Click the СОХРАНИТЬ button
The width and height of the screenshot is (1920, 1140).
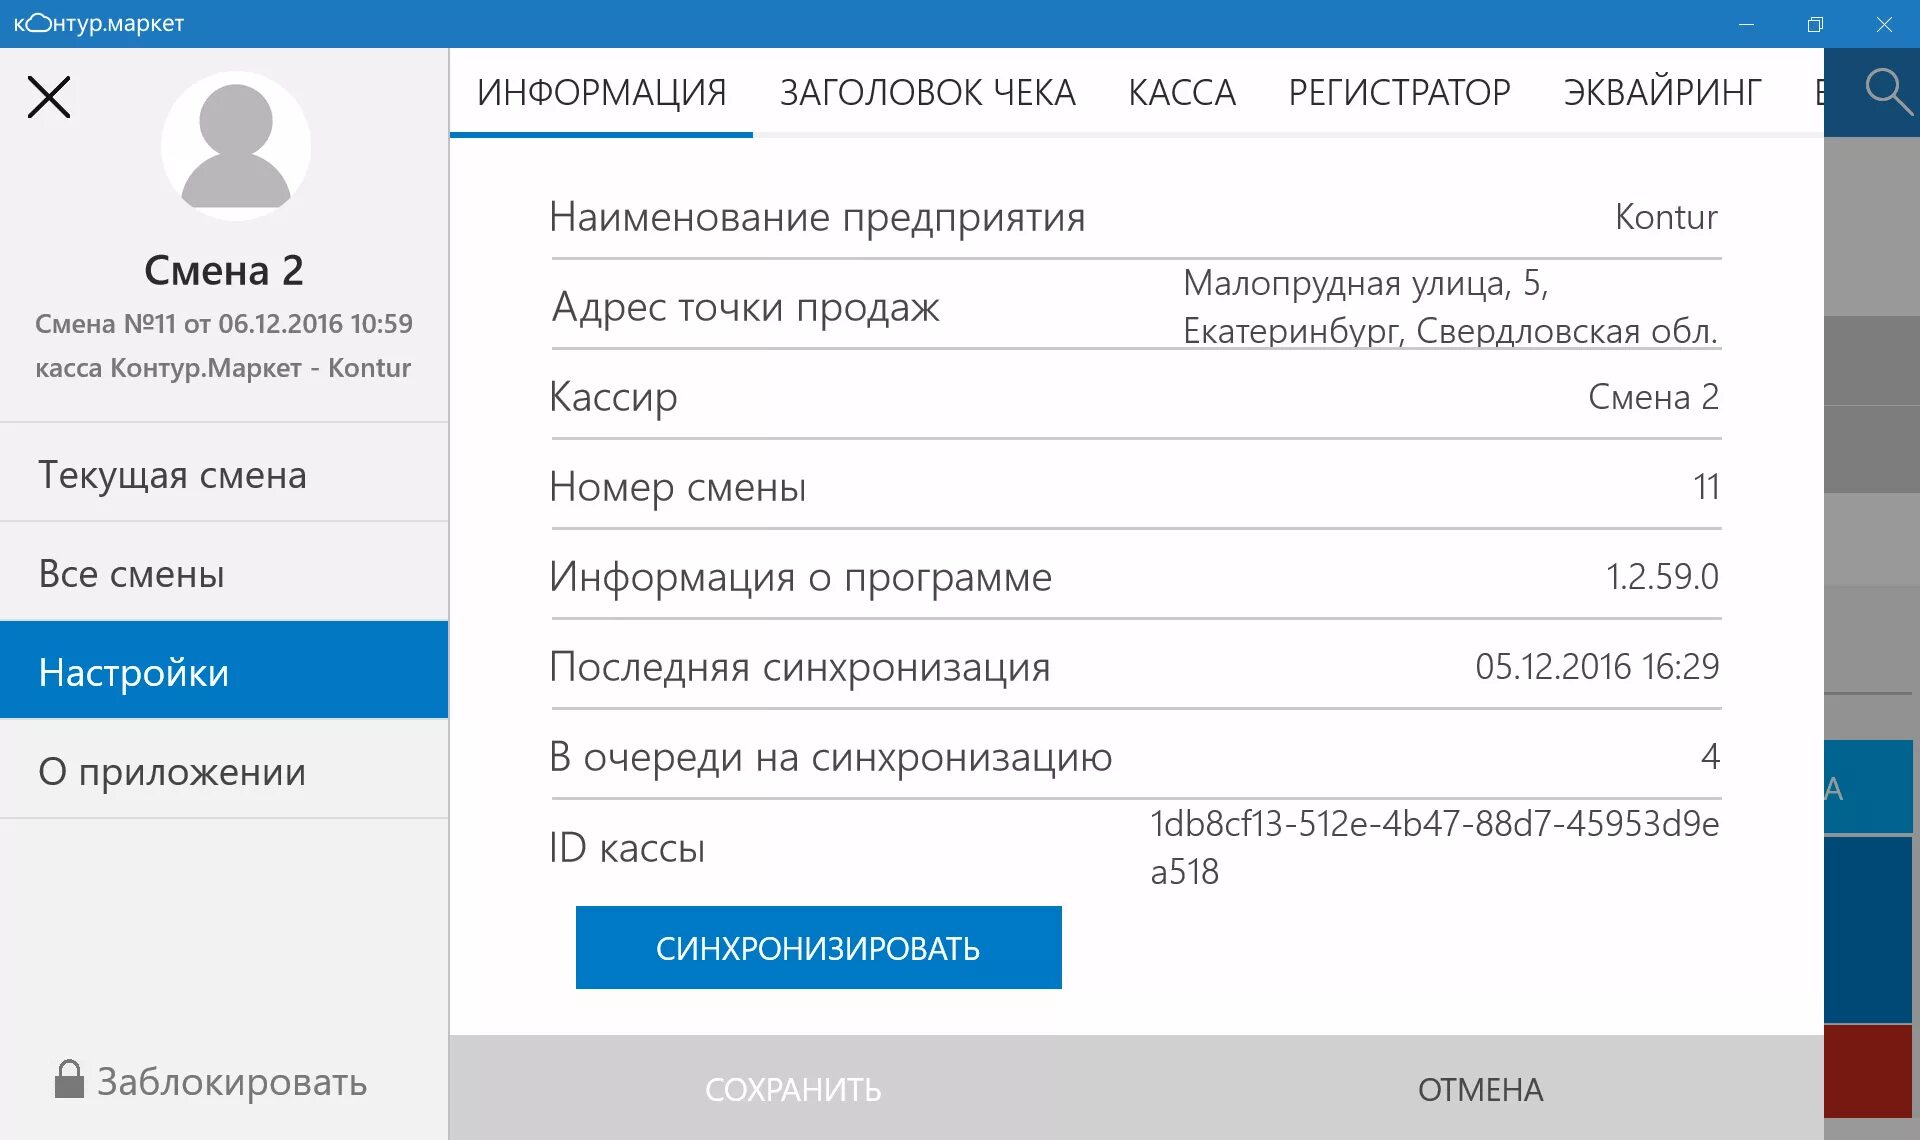click(793, 1089)
